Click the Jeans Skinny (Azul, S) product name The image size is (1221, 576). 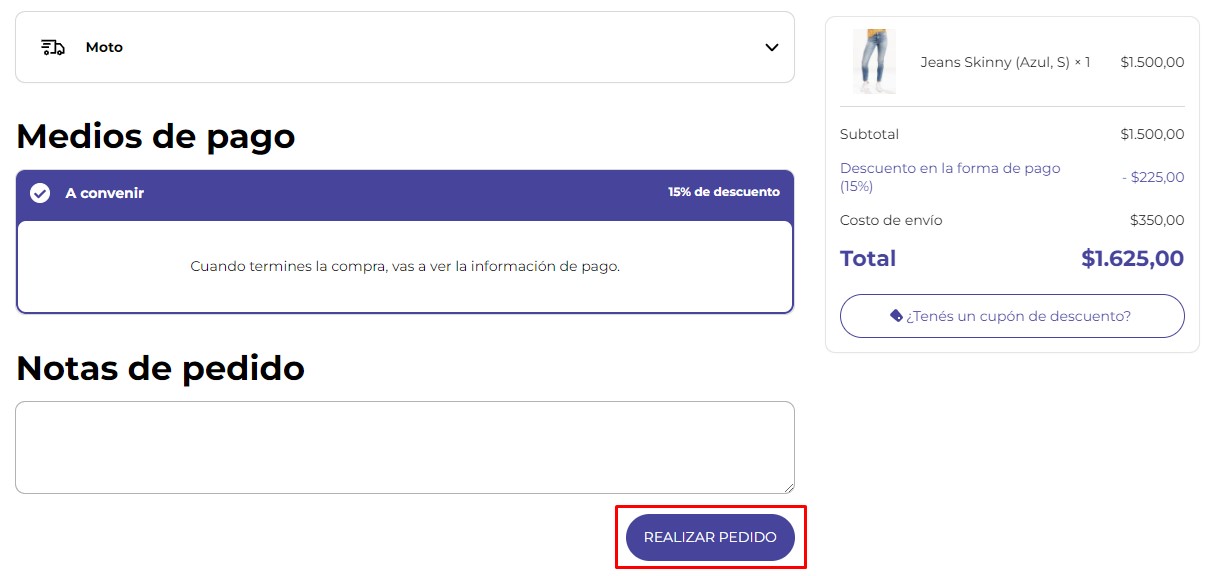(1005, 62)
